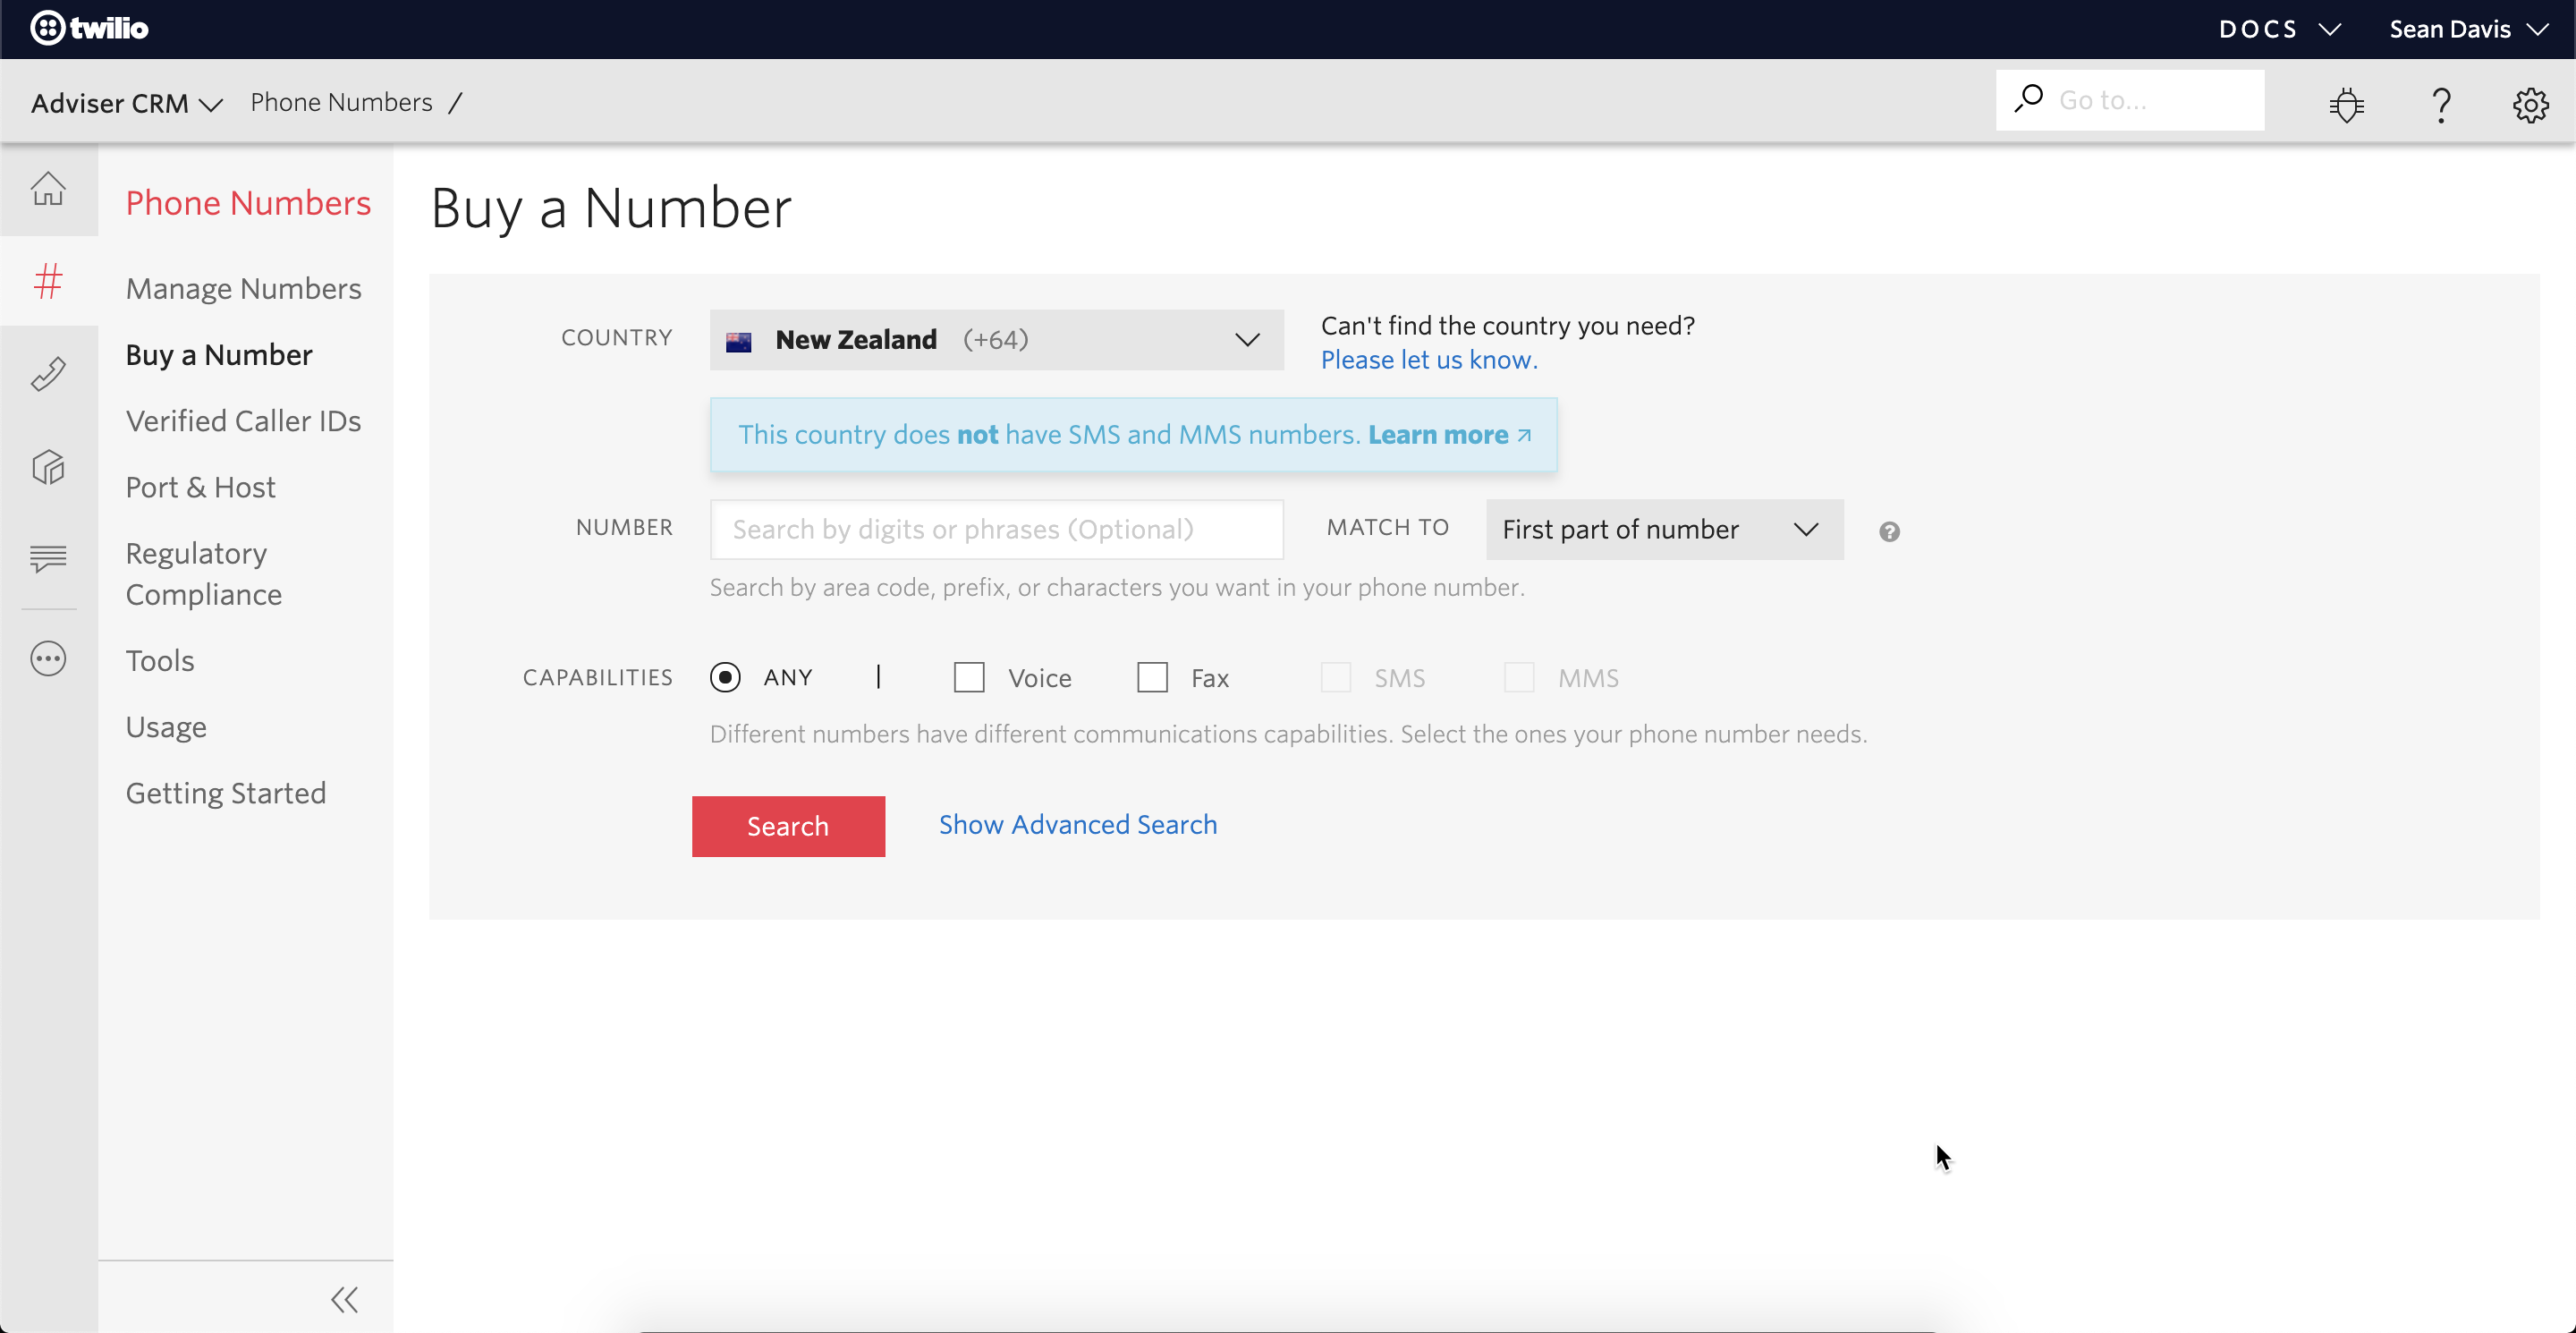Focus the number search input field
The height and width of the screenshot is (1333, 2576).
[x=996, y=529]
